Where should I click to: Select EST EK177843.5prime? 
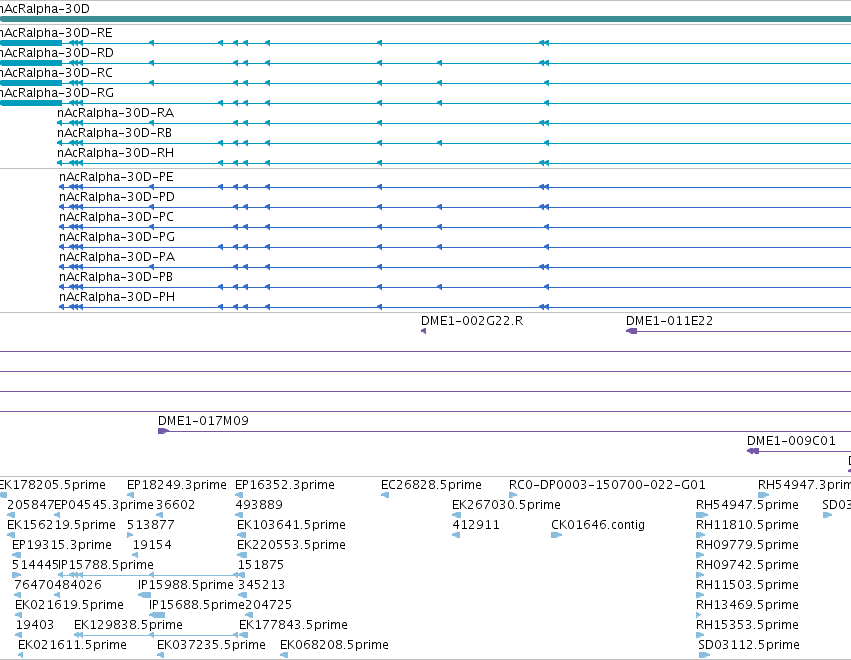click(x=293, y=625)
